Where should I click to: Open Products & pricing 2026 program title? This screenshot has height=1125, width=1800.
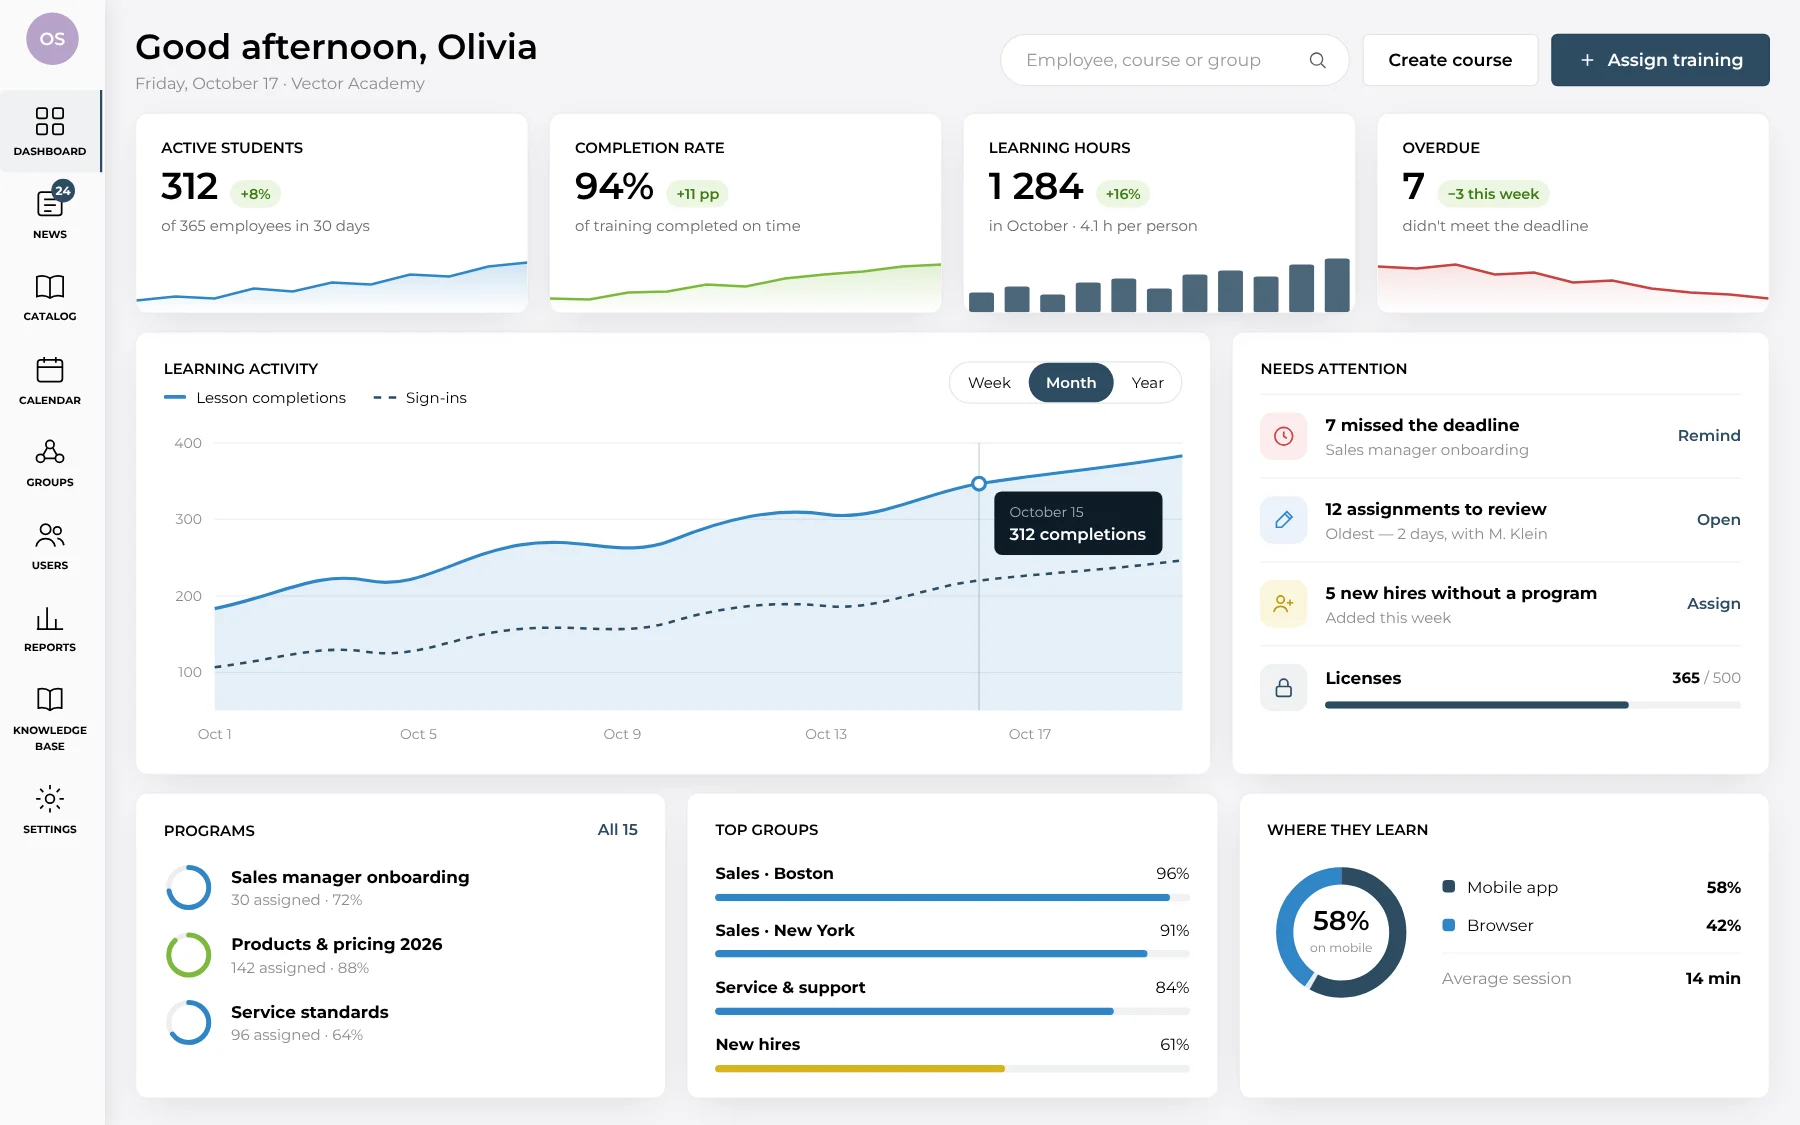point(337,944)
